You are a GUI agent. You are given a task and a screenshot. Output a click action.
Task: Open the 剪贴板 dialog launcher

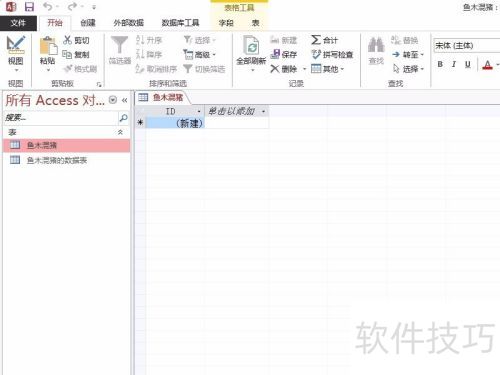tap(99, 84)
